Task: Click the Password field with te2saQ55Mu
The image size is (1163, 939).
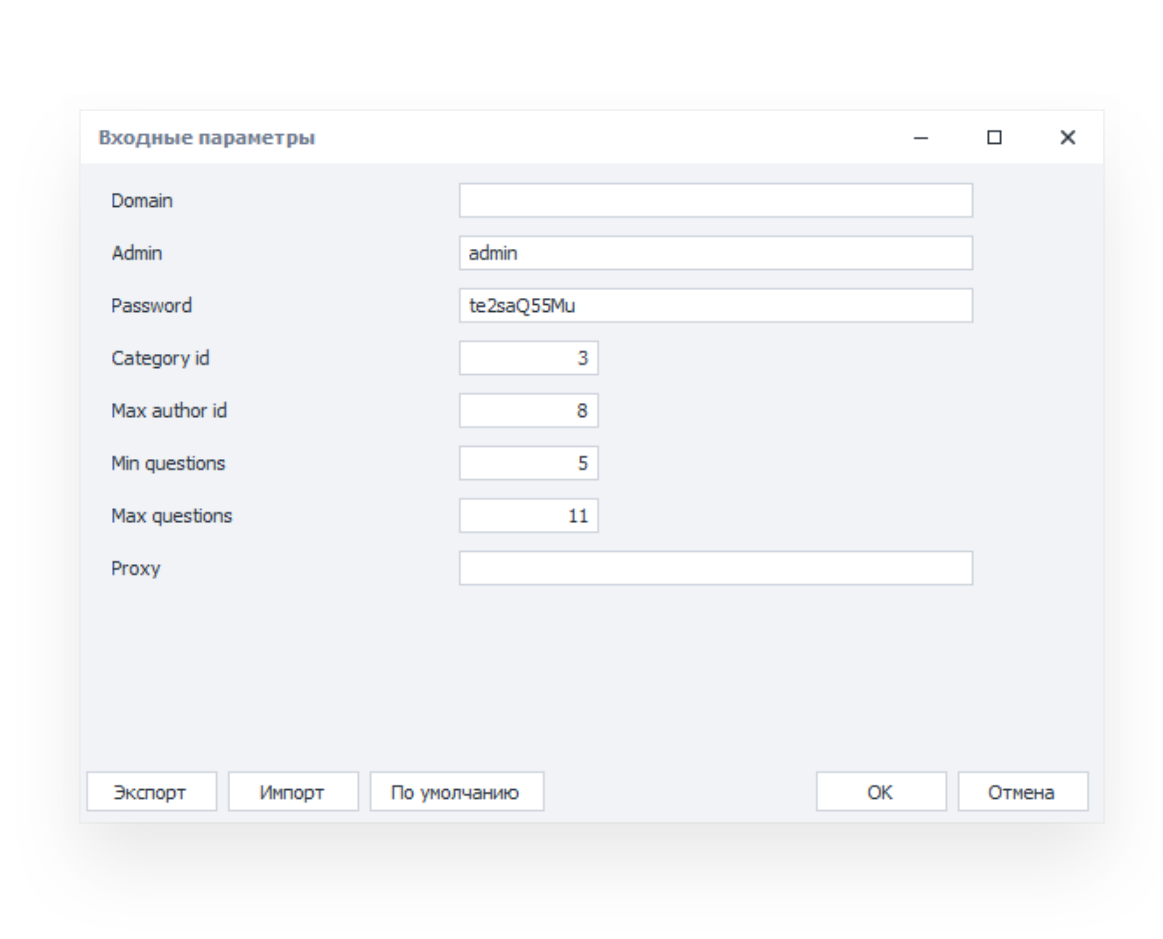Action: (x=715, y=306)
